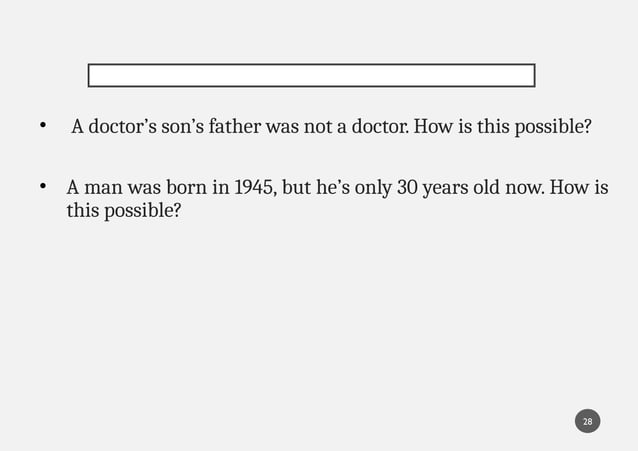The height and width of the screenshot is (451, 638).
Task: Click "but he's" in the second riddle
Action: 316,188
